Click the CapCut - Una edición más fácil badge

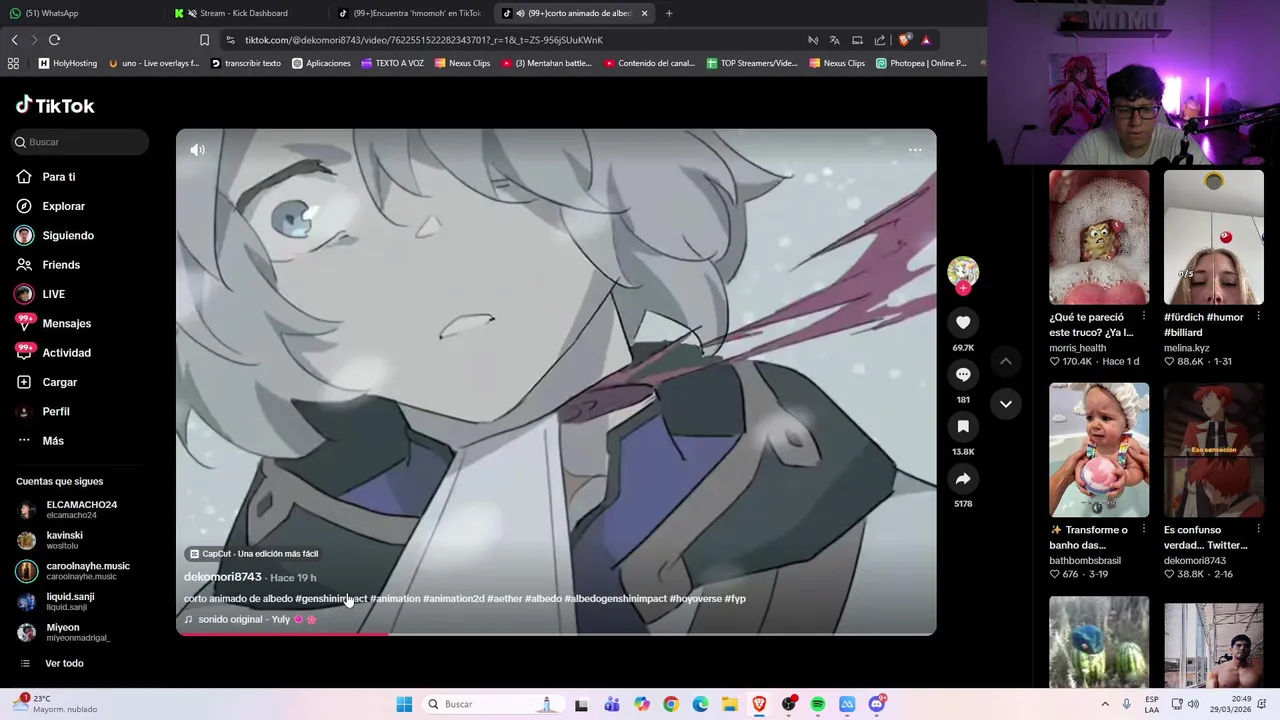(254, 554)
